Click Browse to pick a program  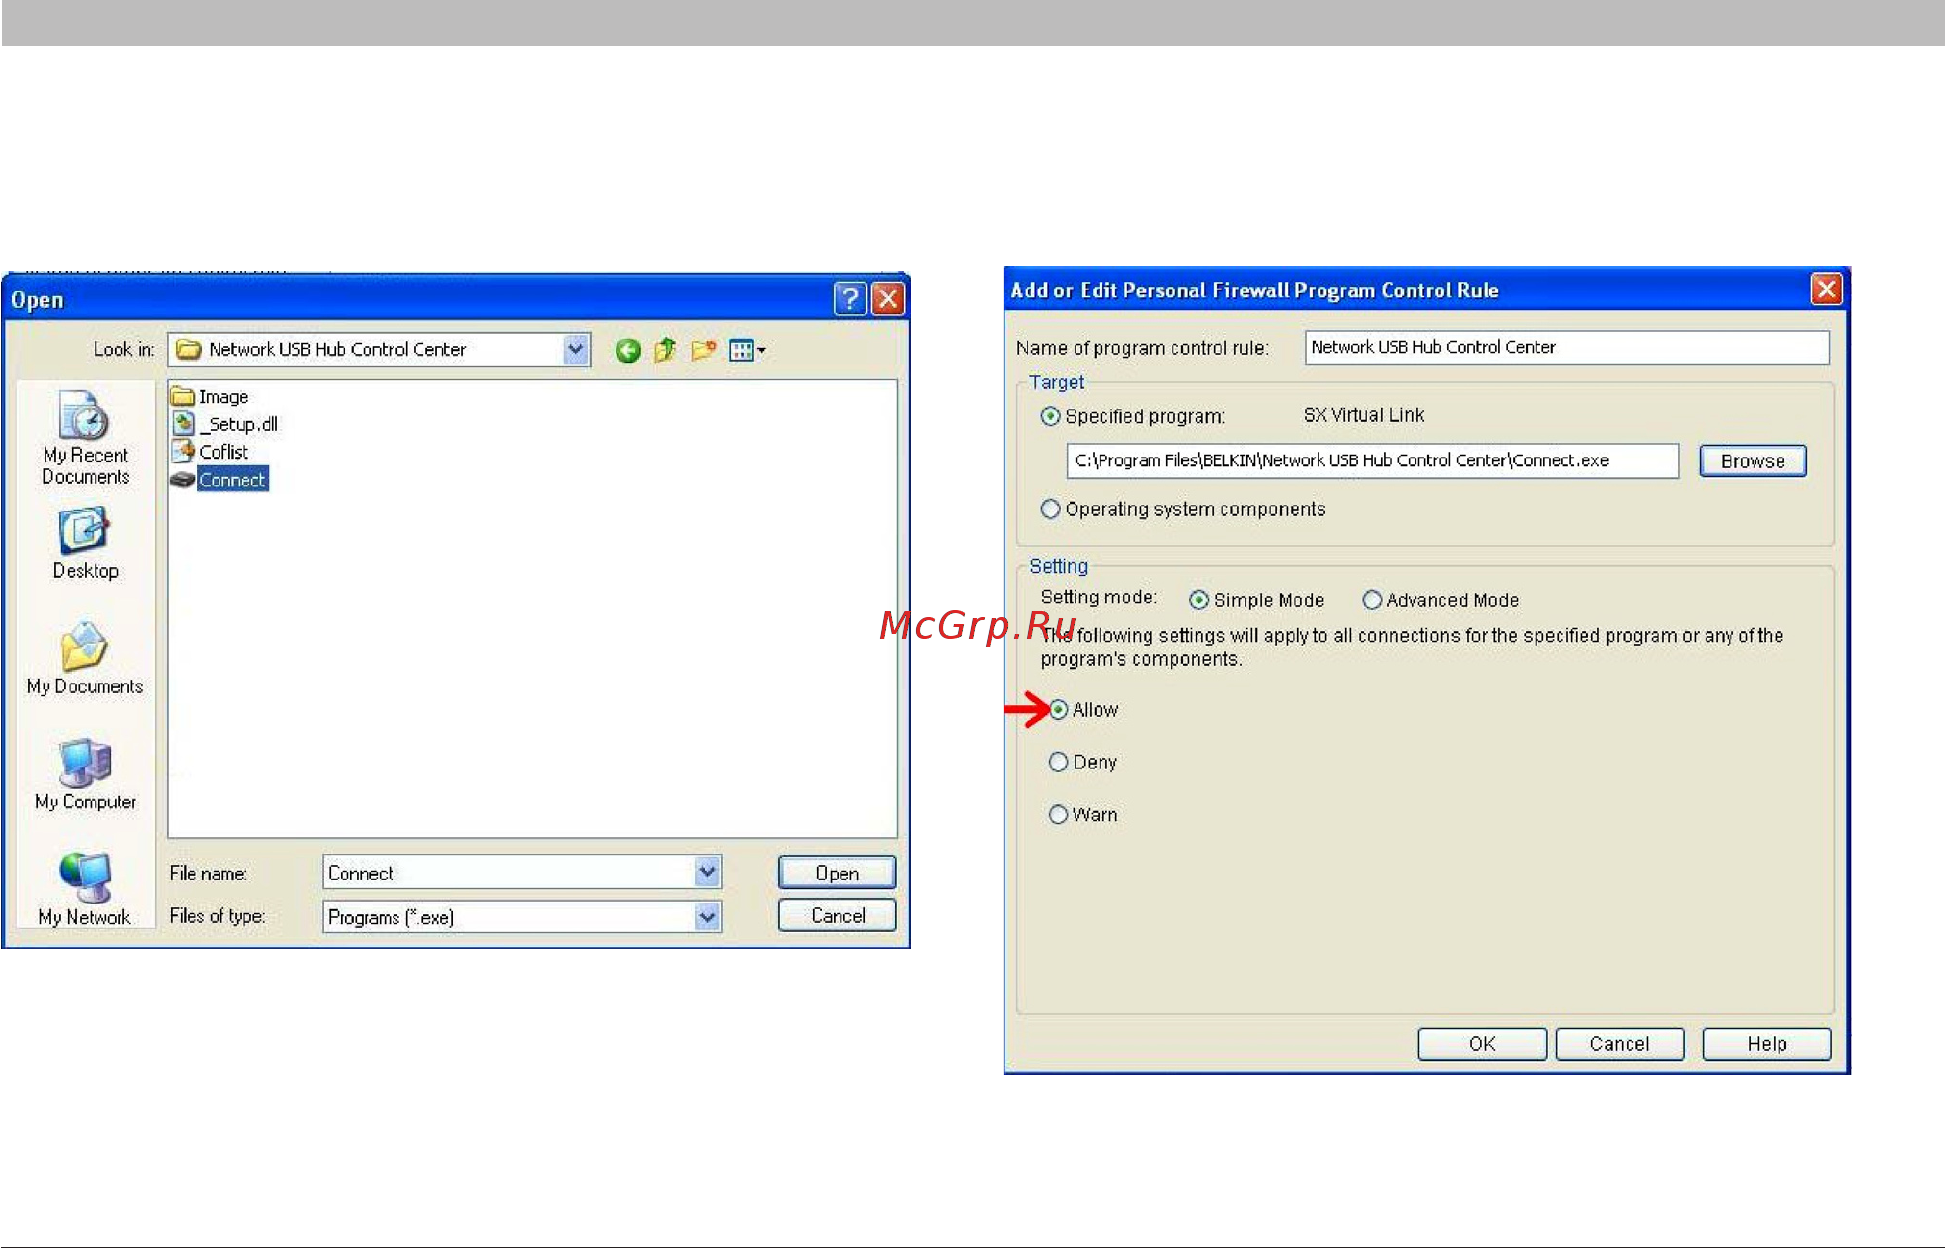pyautogui.click(x=1753, y=461)
